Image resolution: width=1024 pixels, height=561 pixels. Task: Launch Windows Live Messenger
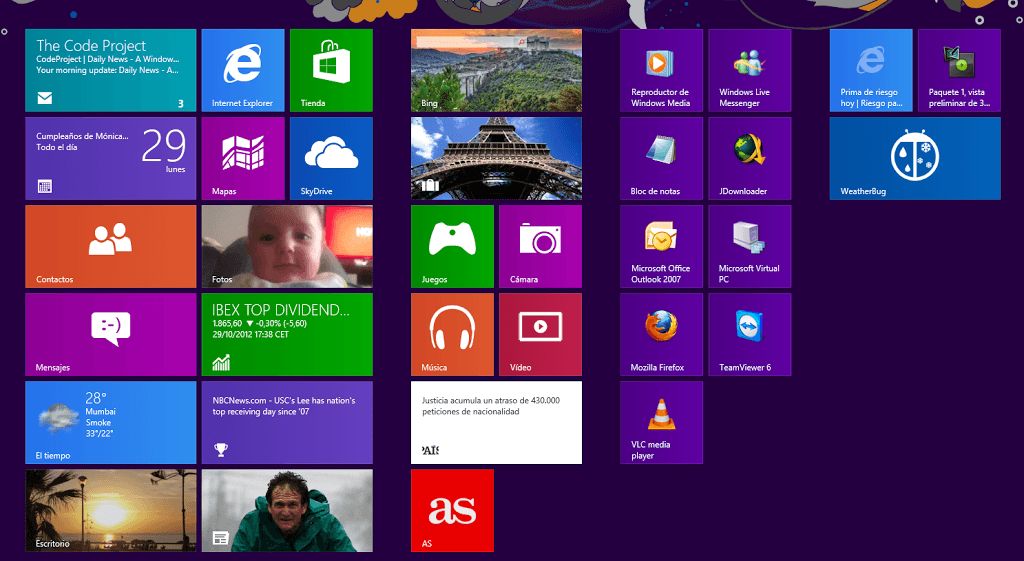click(x=750, y=71)
